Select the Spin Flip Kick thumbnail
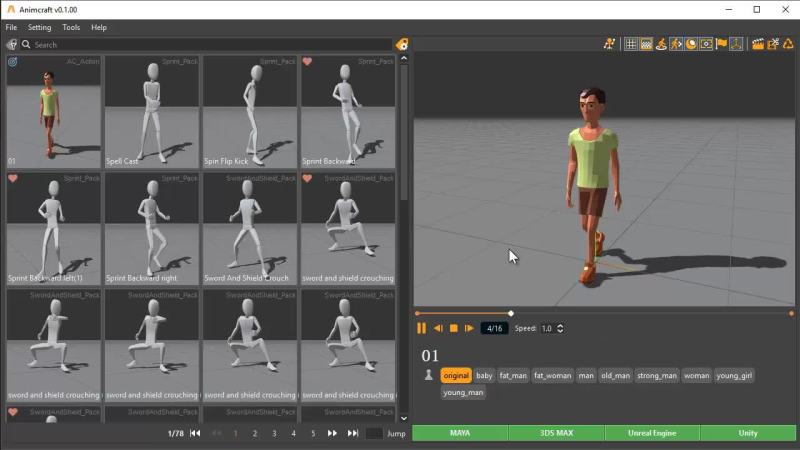Image resolution: width=800 pixels, height=450 pixels. (249, 112)
